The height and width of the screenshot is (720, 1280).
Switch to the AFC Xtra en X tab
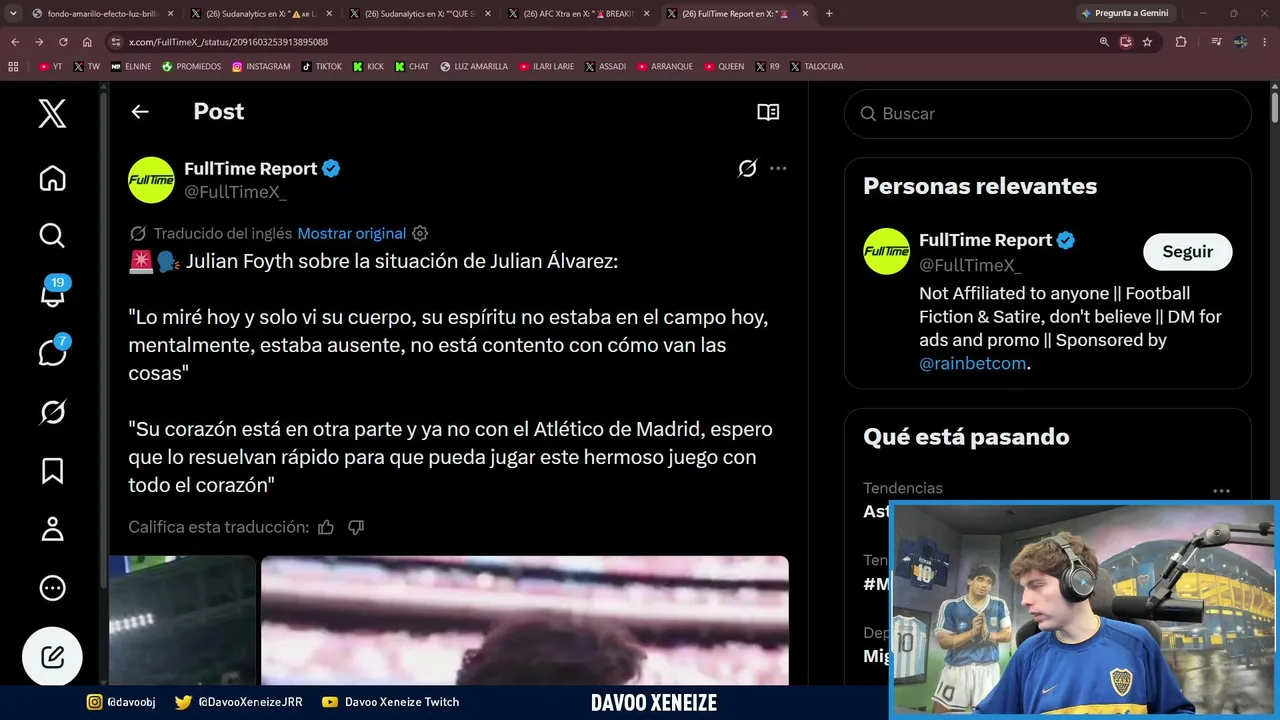click(x=578, y=14)
